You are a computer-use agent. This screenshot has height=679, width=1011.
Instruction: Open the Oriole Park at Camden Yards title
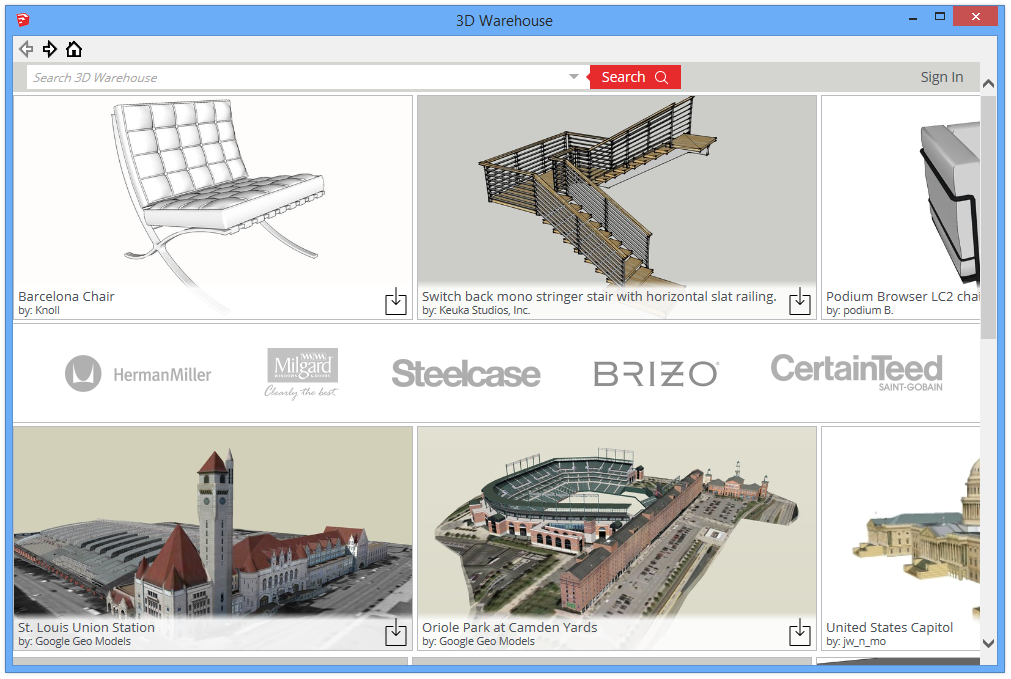point(509,627)
